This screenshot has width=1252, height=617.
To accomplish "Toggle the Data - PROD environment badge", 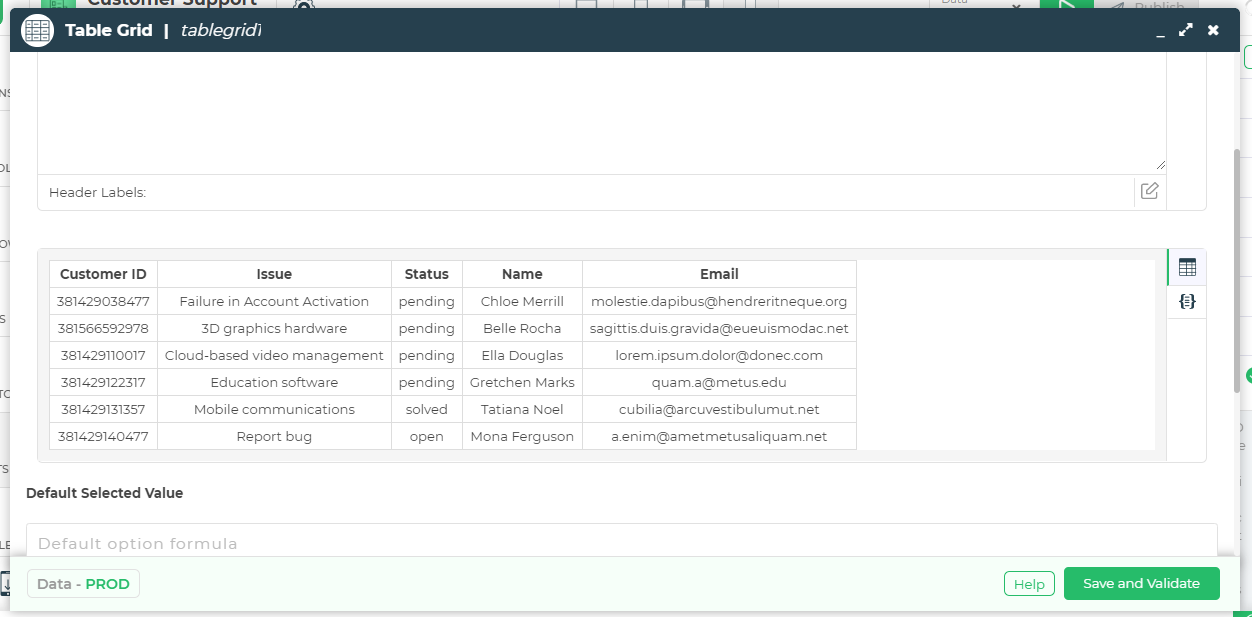I will click(82, 583).
